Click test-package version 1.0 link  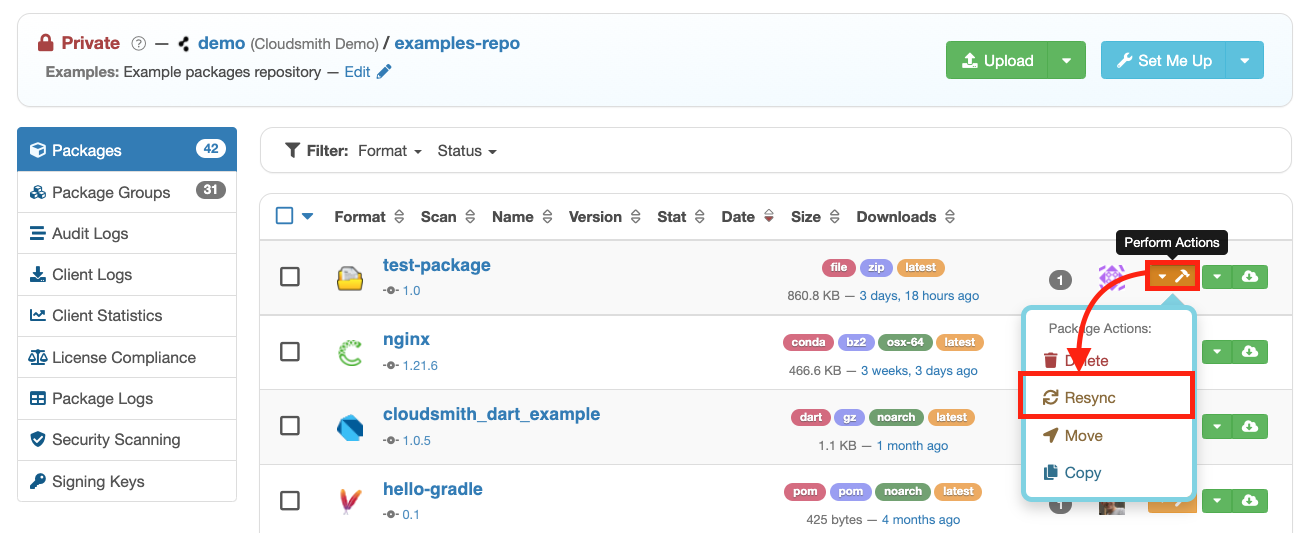pyautogui.click(x=411, y=290)
